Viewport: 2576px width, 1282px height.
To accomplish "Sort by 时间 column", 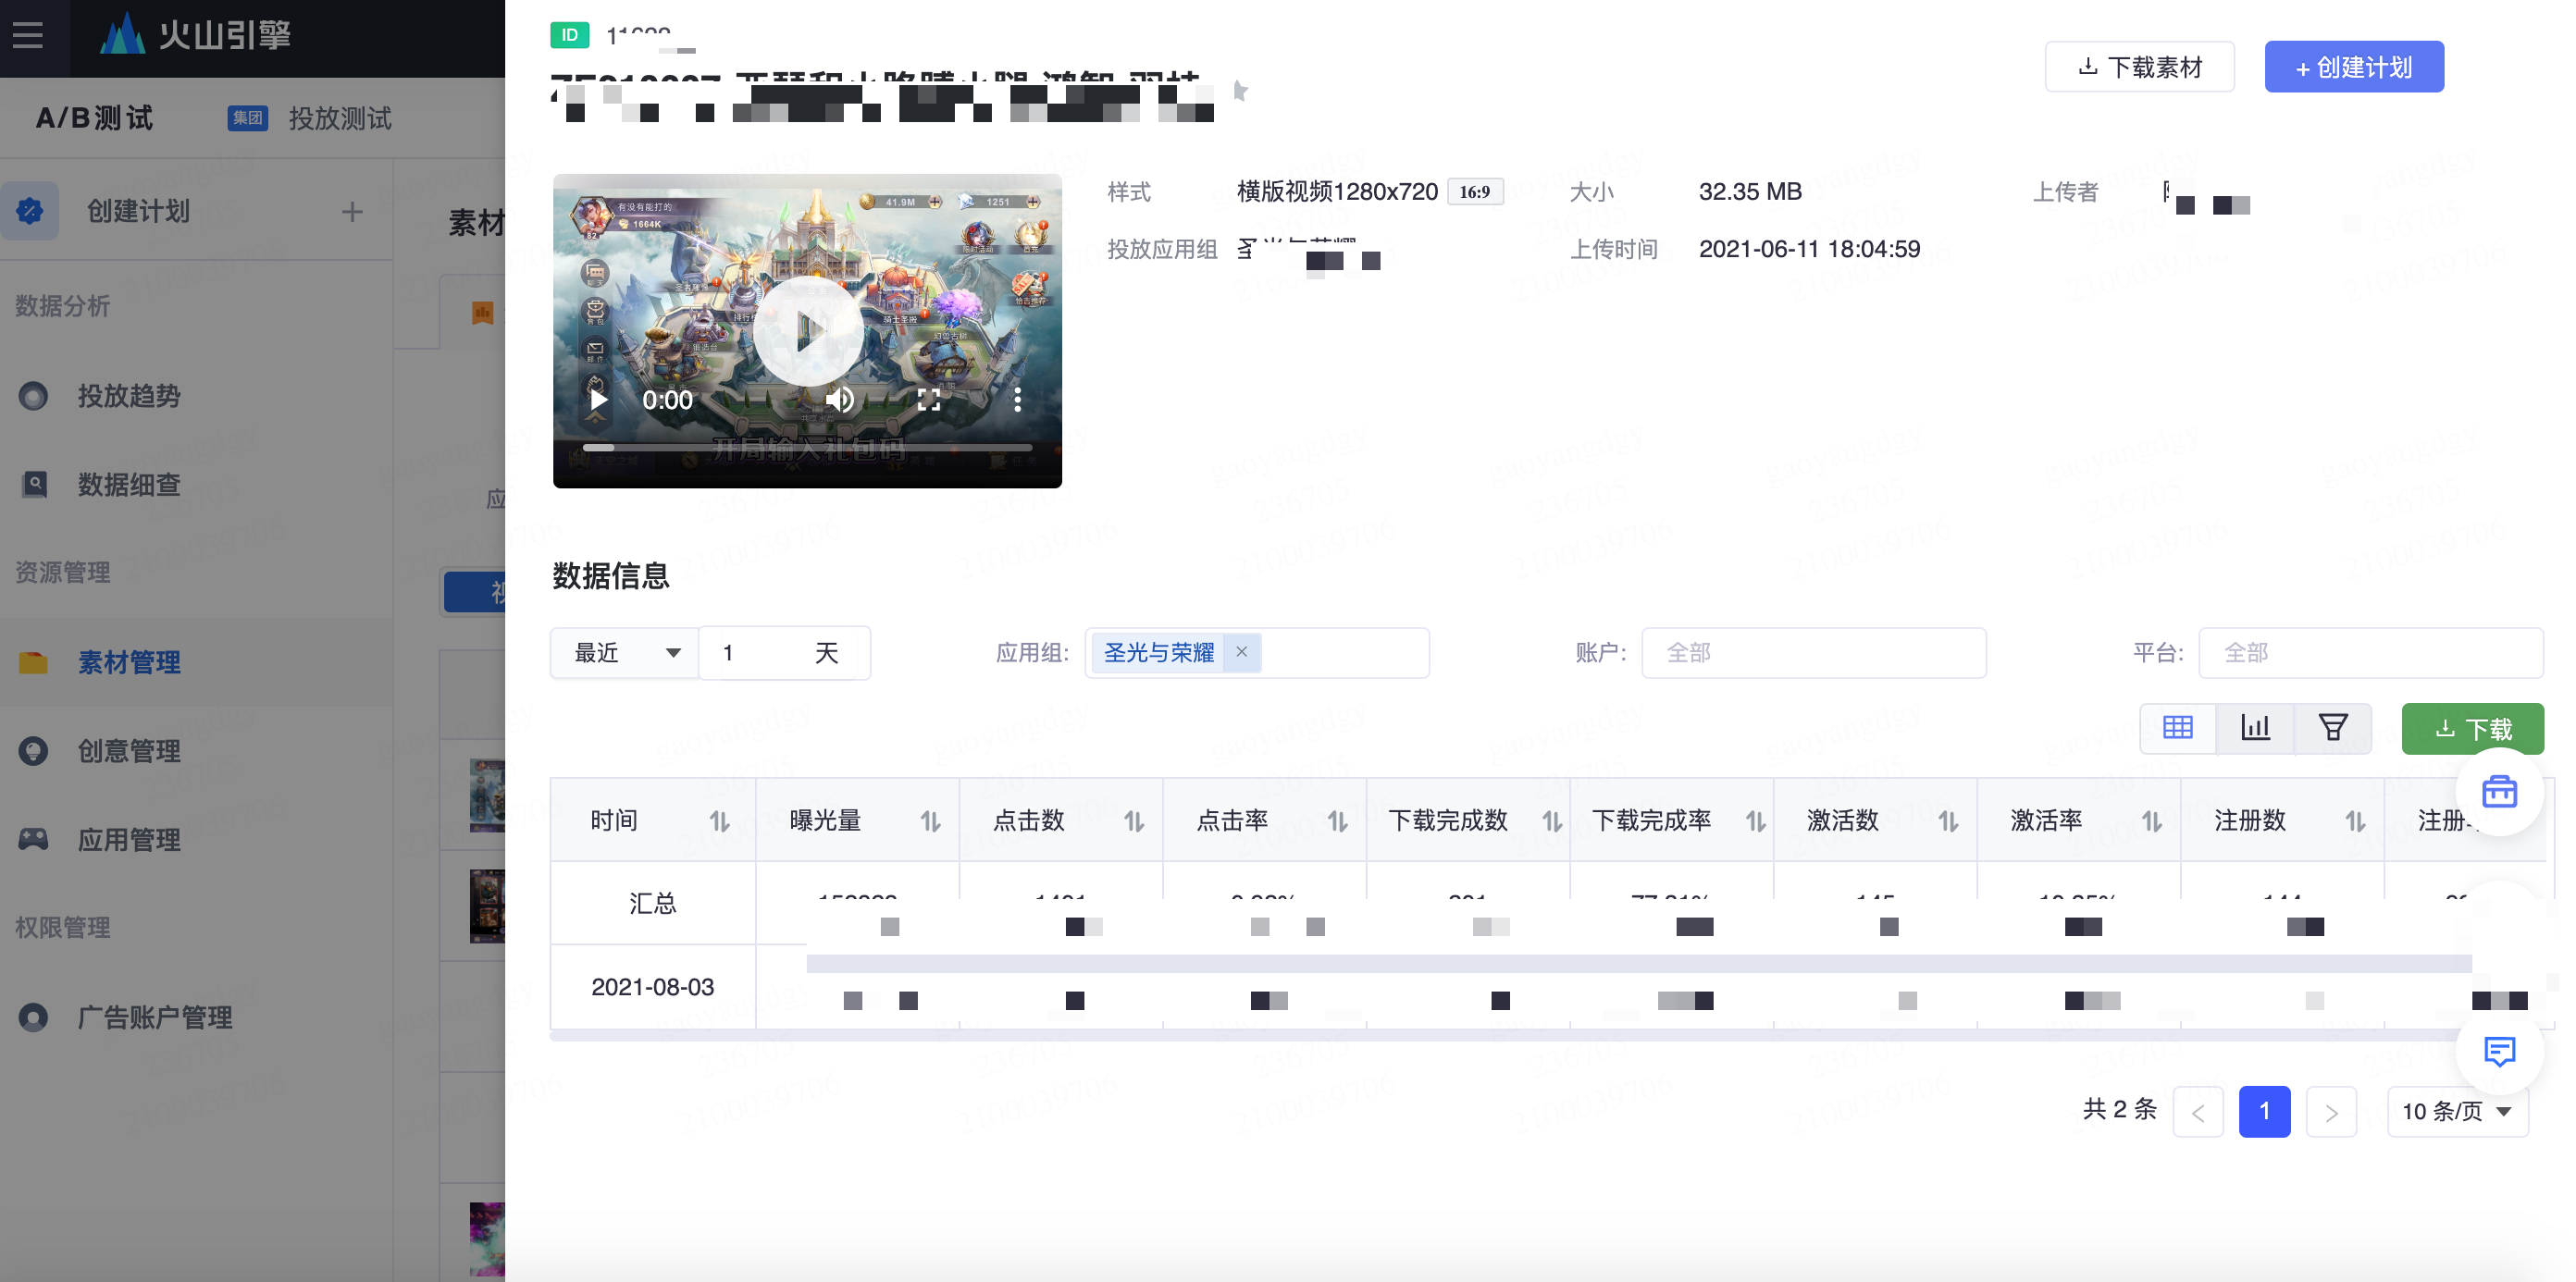I will click(x=720, y=822).
